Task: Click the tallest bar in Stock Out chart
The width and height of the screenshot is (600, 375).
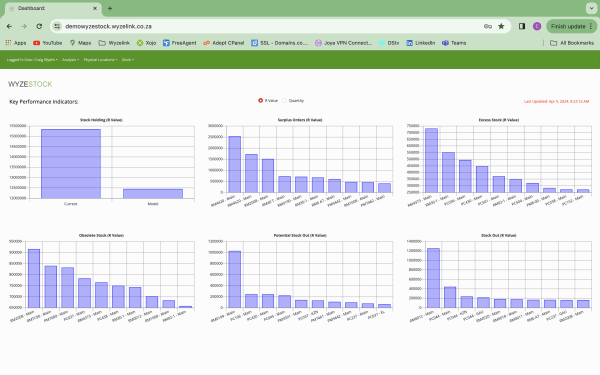Action: pyautogui.click(x=433, y=278)
